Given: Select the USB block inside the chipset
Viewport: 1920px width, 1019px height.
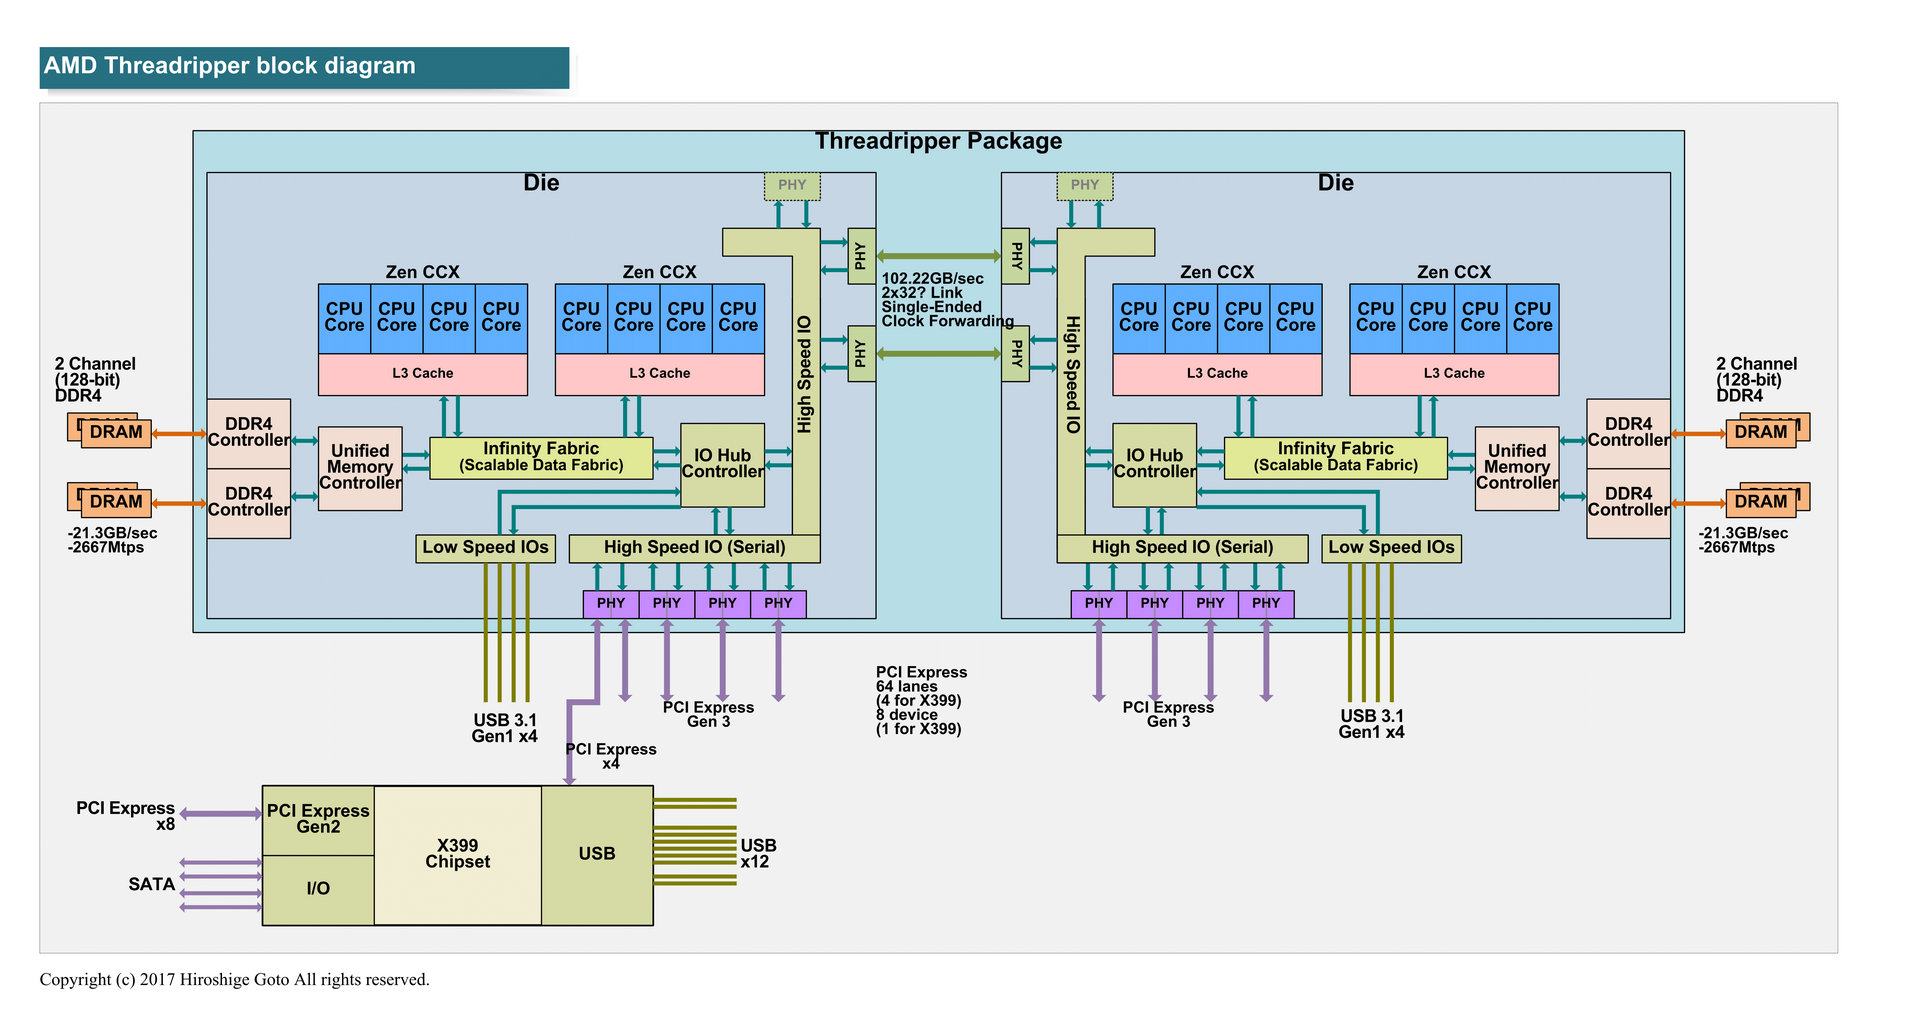Looking at the screenshot, I should pos(597,855).
